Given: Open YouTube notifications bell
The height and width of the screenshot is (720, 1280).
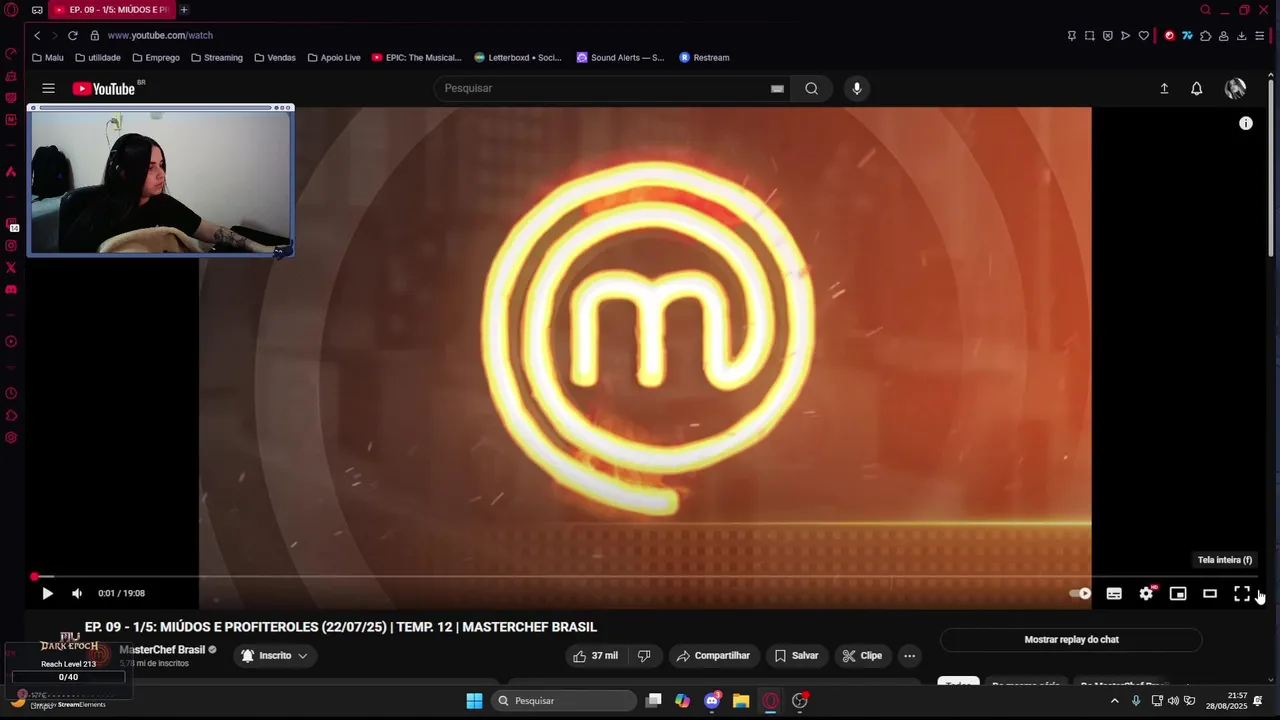Looking at the screenshot, I should coord(1196,88).
